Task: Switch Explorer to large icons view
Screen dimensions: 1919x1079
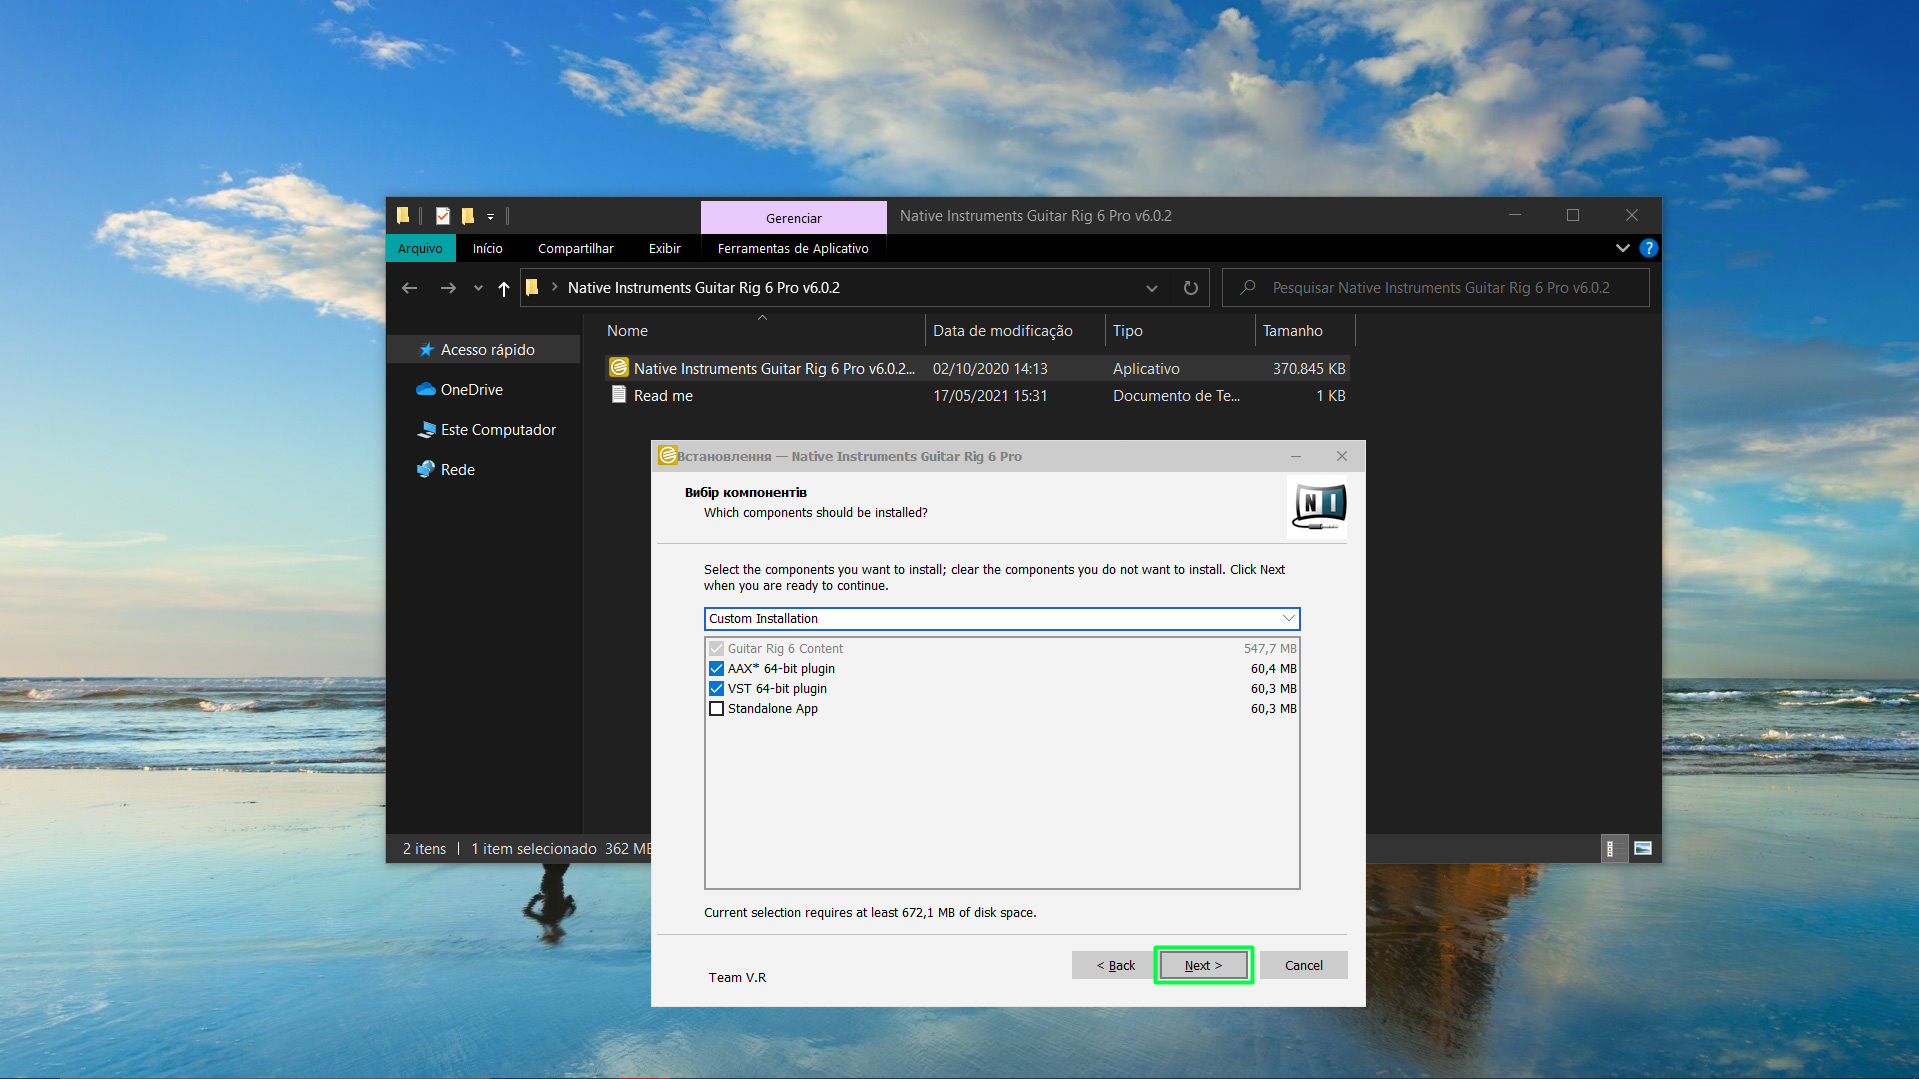Action: (1642, 849)
